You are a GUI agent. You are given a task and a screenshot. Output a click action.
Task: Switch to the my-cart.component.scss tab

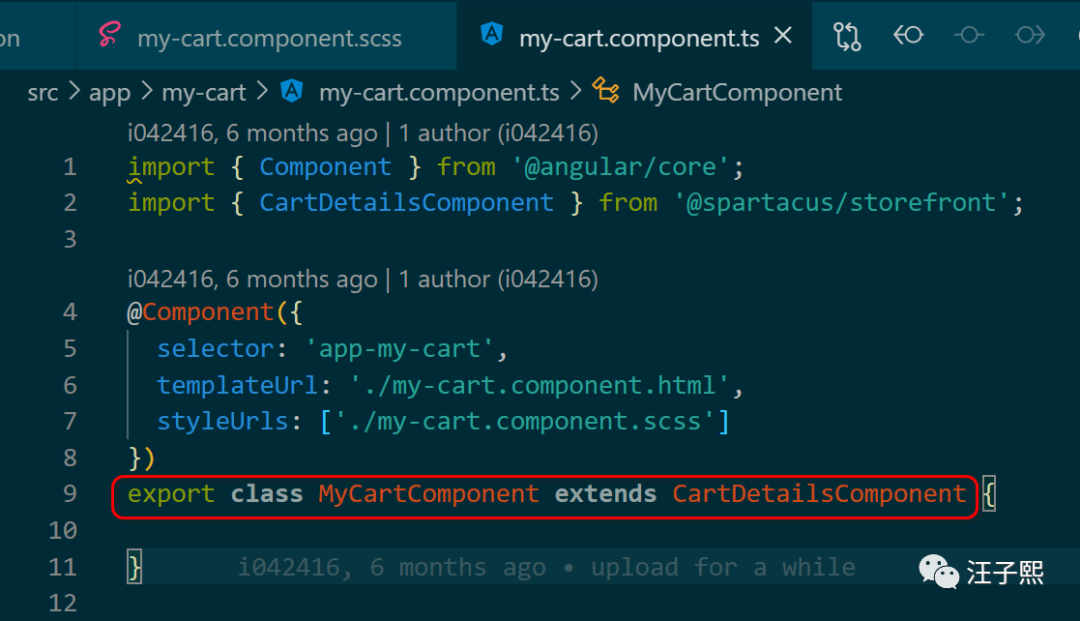click(269, 39)
